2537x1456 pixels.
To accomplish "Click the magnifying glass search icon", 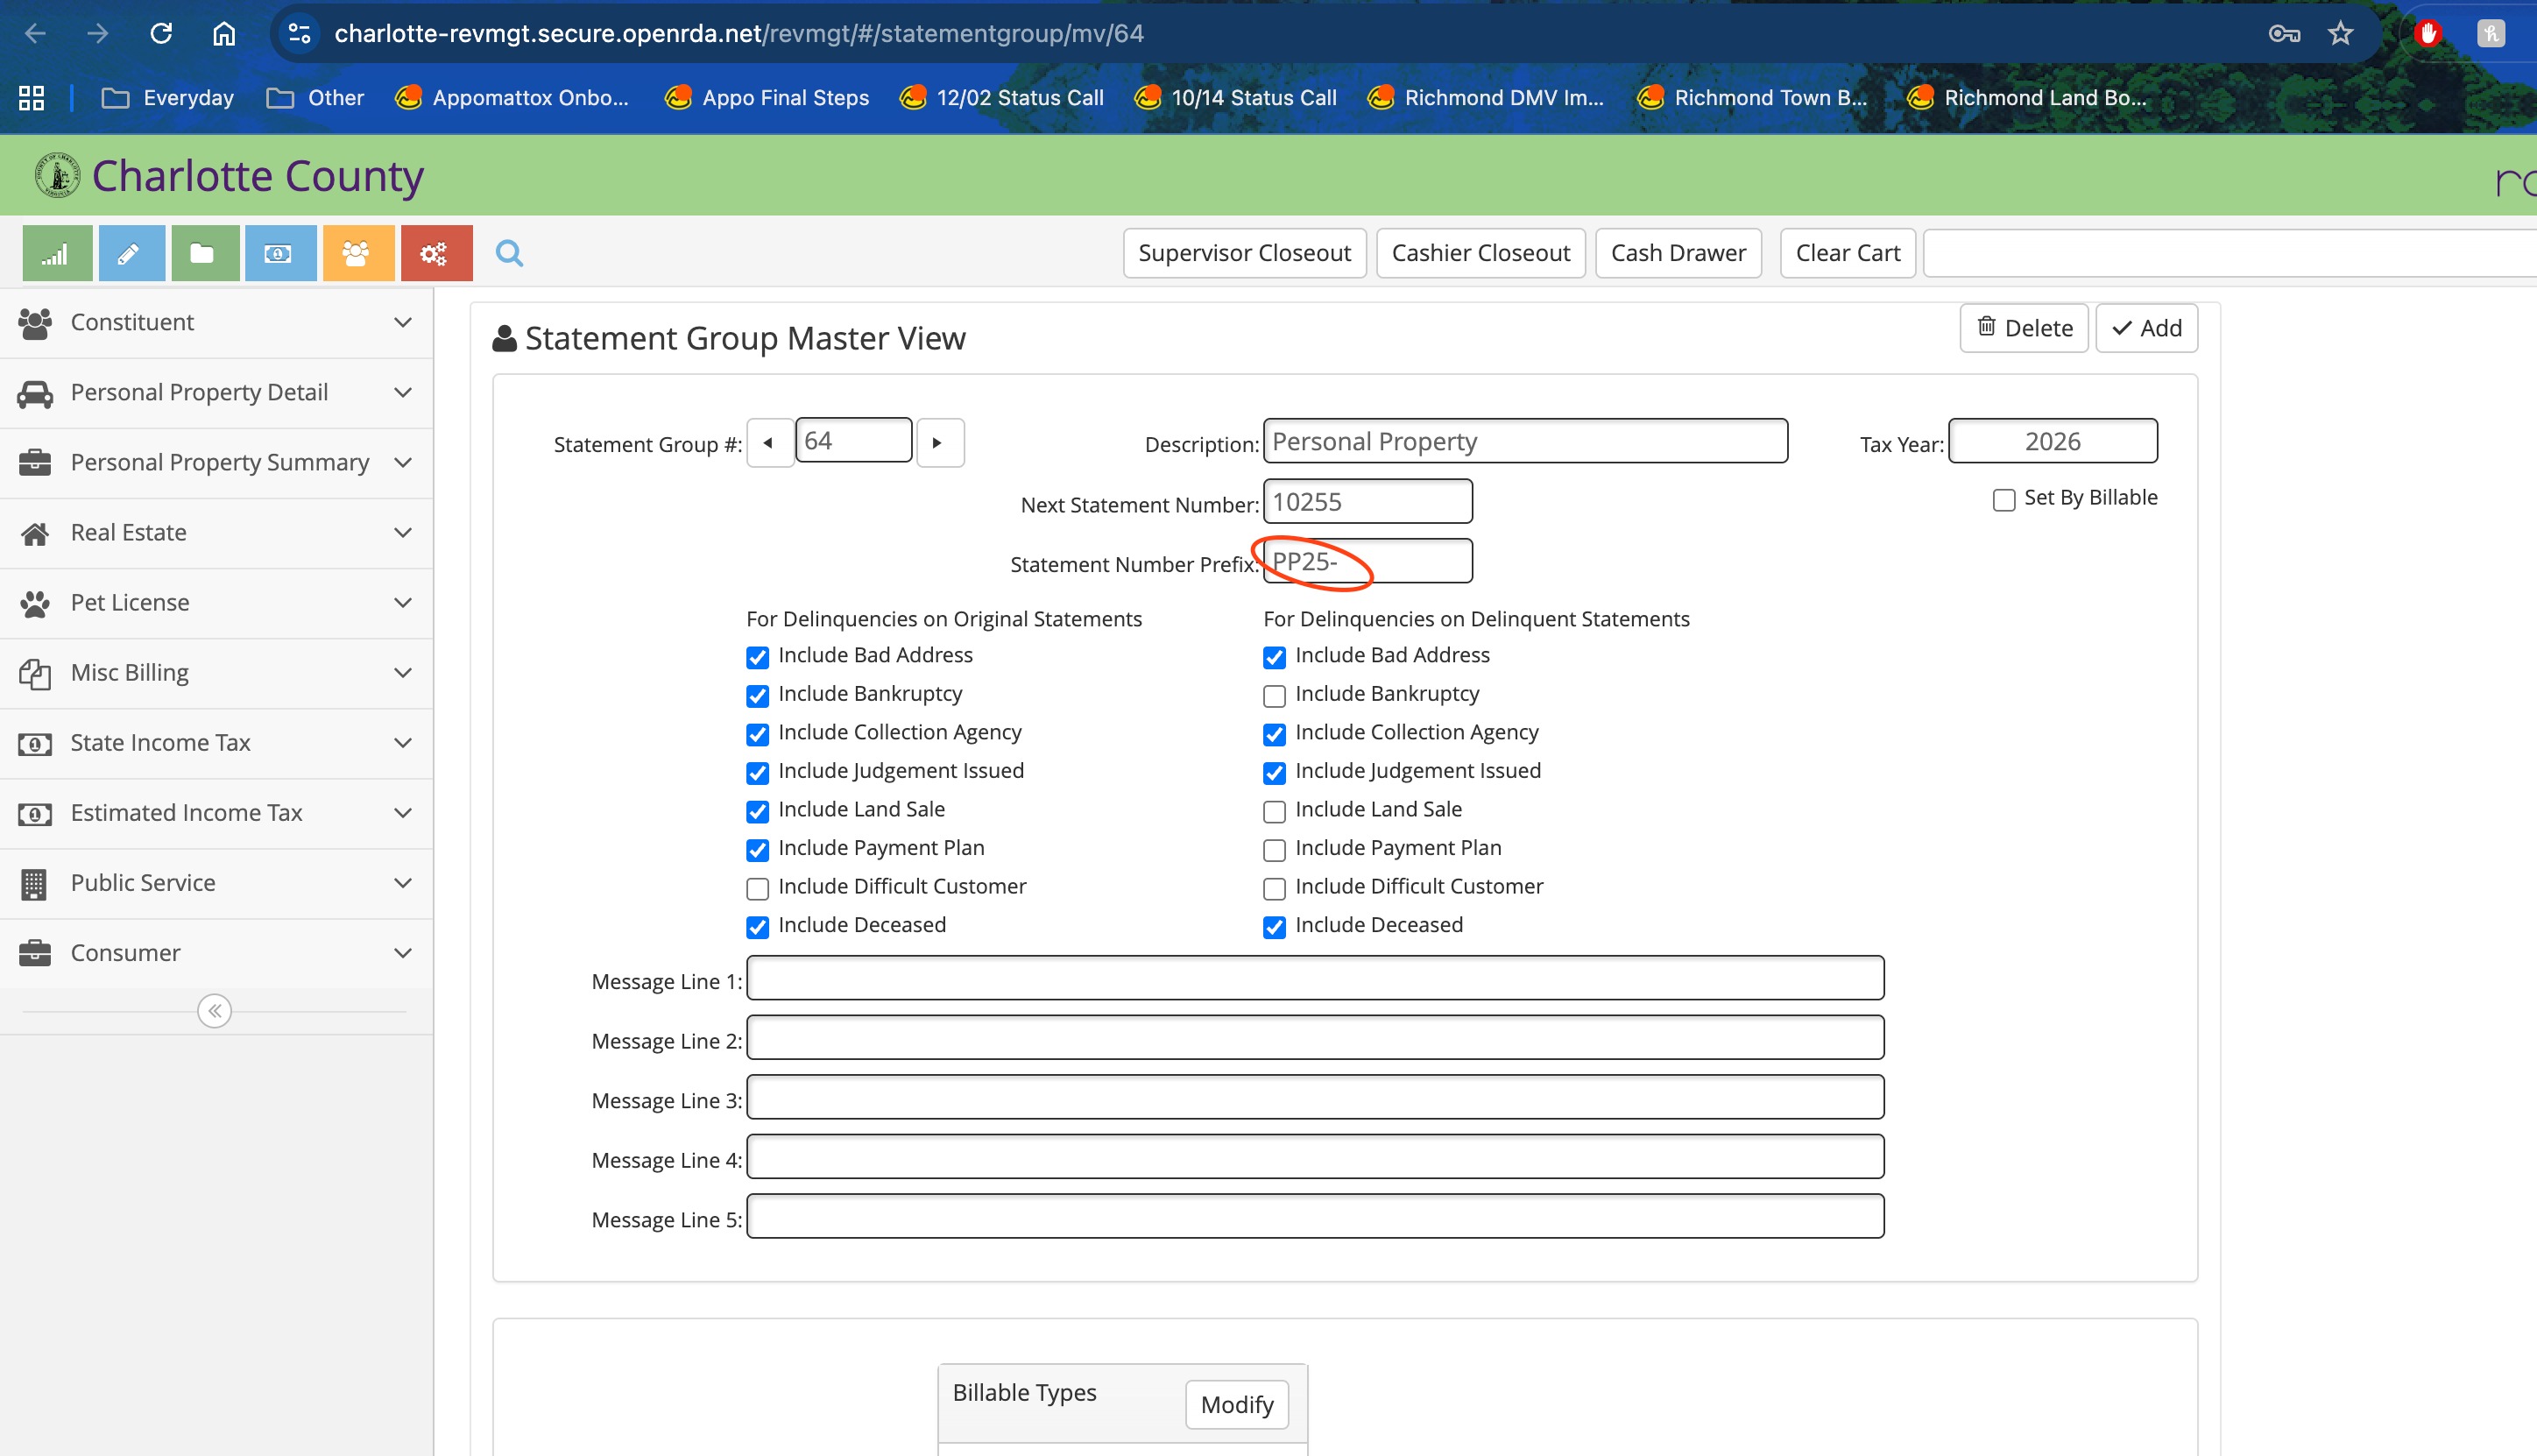I will 509,254.
